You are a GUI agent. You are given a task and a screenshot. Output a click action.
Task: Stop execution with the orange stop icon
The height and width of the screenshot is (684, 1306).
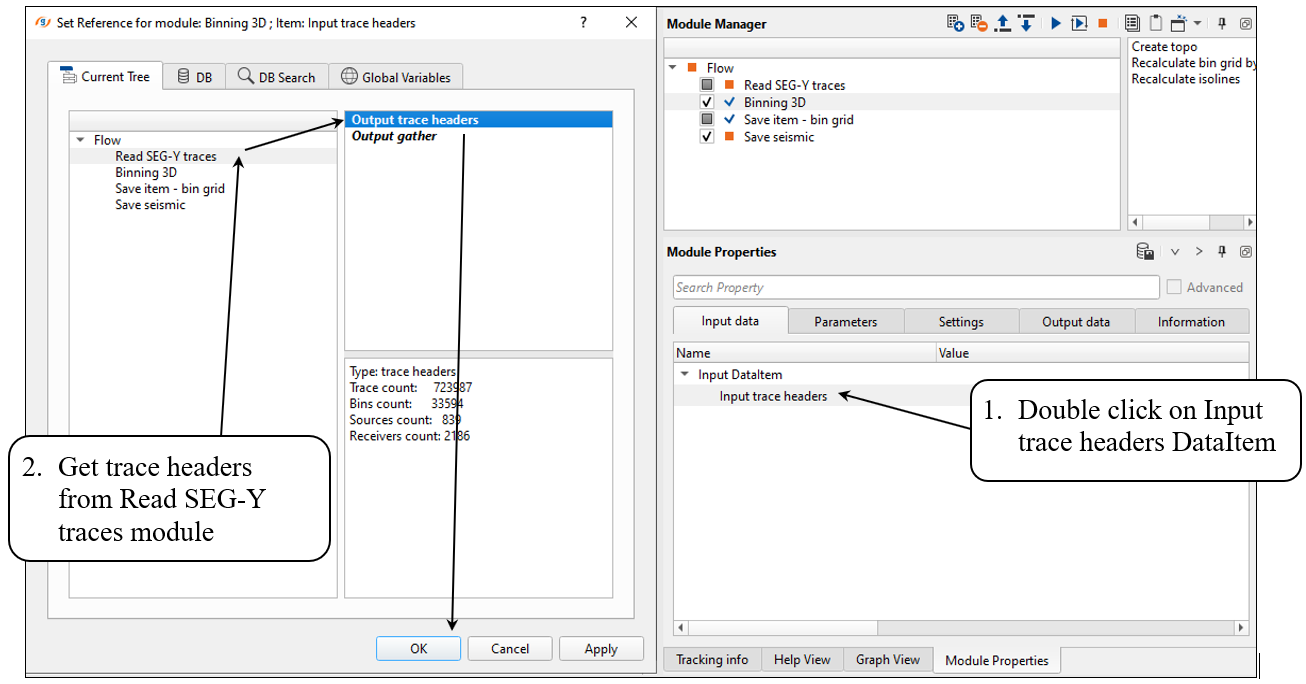point(1103,24)
